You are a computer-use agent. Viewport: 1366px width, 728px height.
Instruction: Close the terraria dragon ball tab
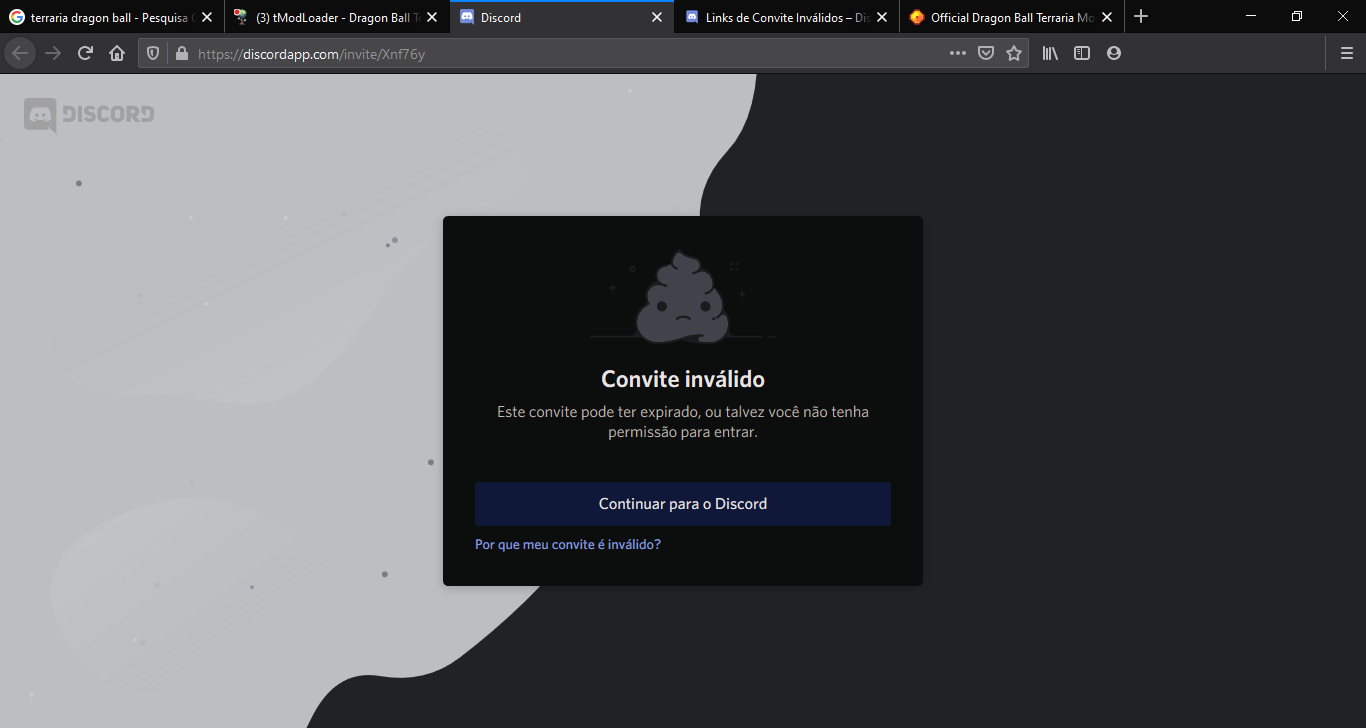point(207,17)
